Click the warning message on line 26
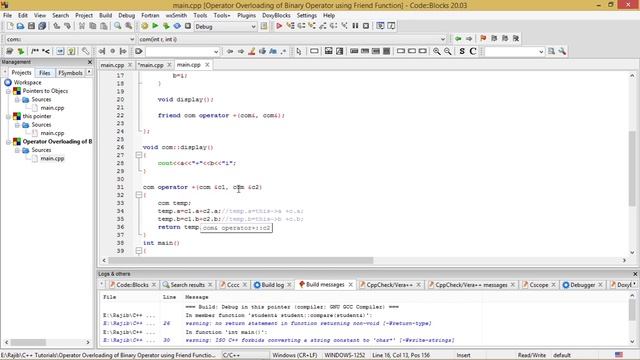640x360 pixels. (308, 323)
